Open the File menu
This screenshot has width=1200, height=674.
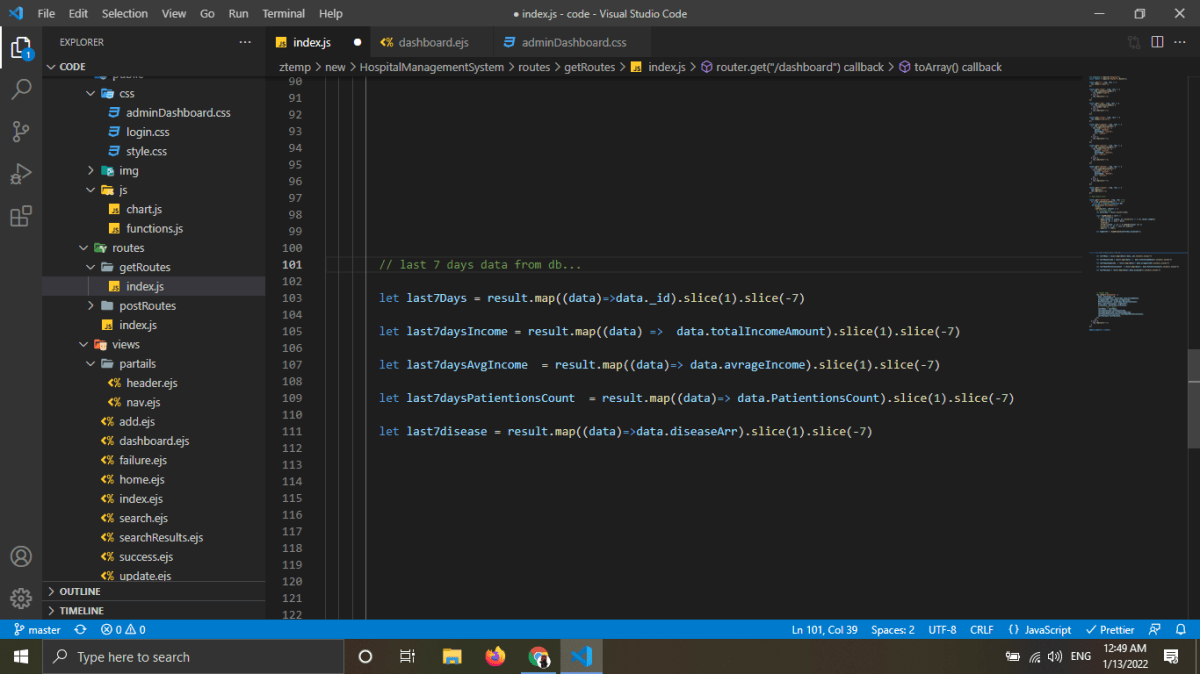pyautogui.click(x=46, y=14)
